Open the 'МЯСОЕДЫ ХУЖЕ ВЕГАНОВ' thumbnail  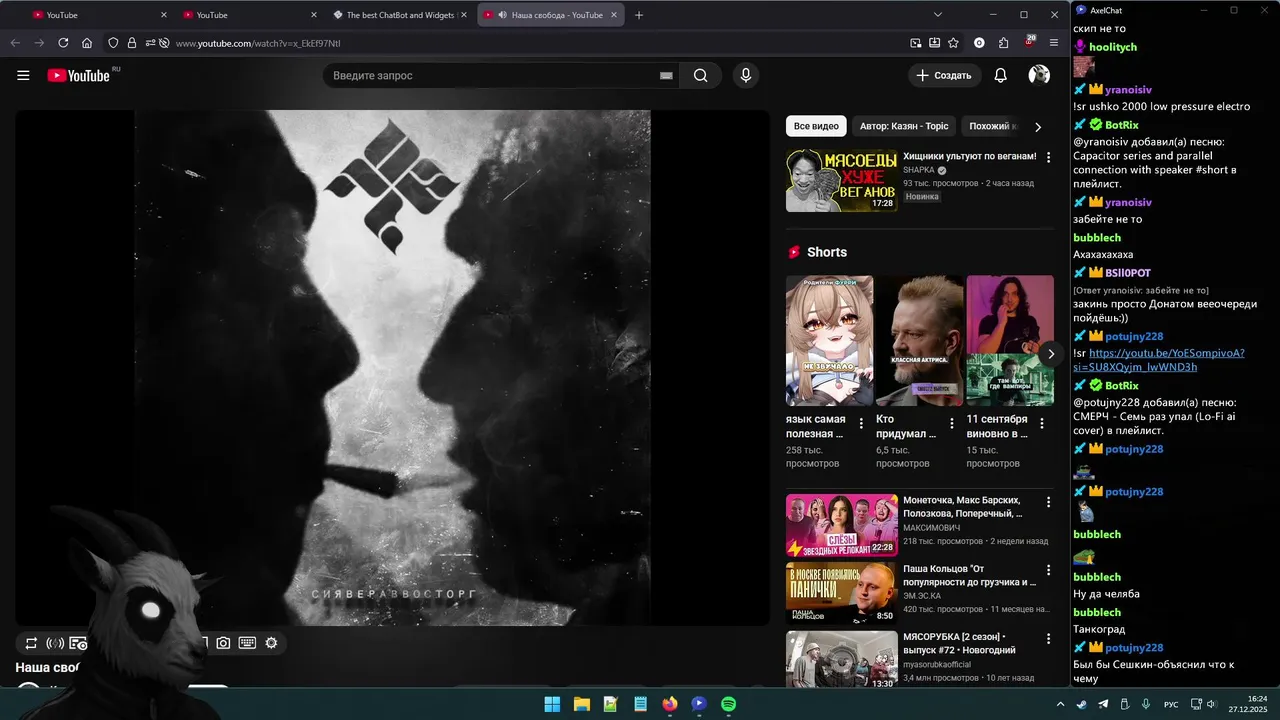point(841,181)
